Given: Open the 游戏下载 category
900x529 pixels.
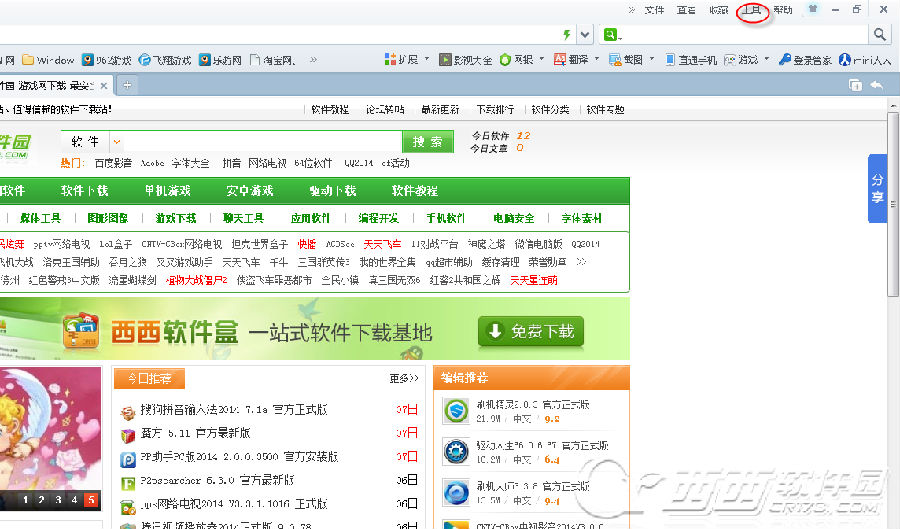Looking at the screenshot, I should (x=176, y=218).
